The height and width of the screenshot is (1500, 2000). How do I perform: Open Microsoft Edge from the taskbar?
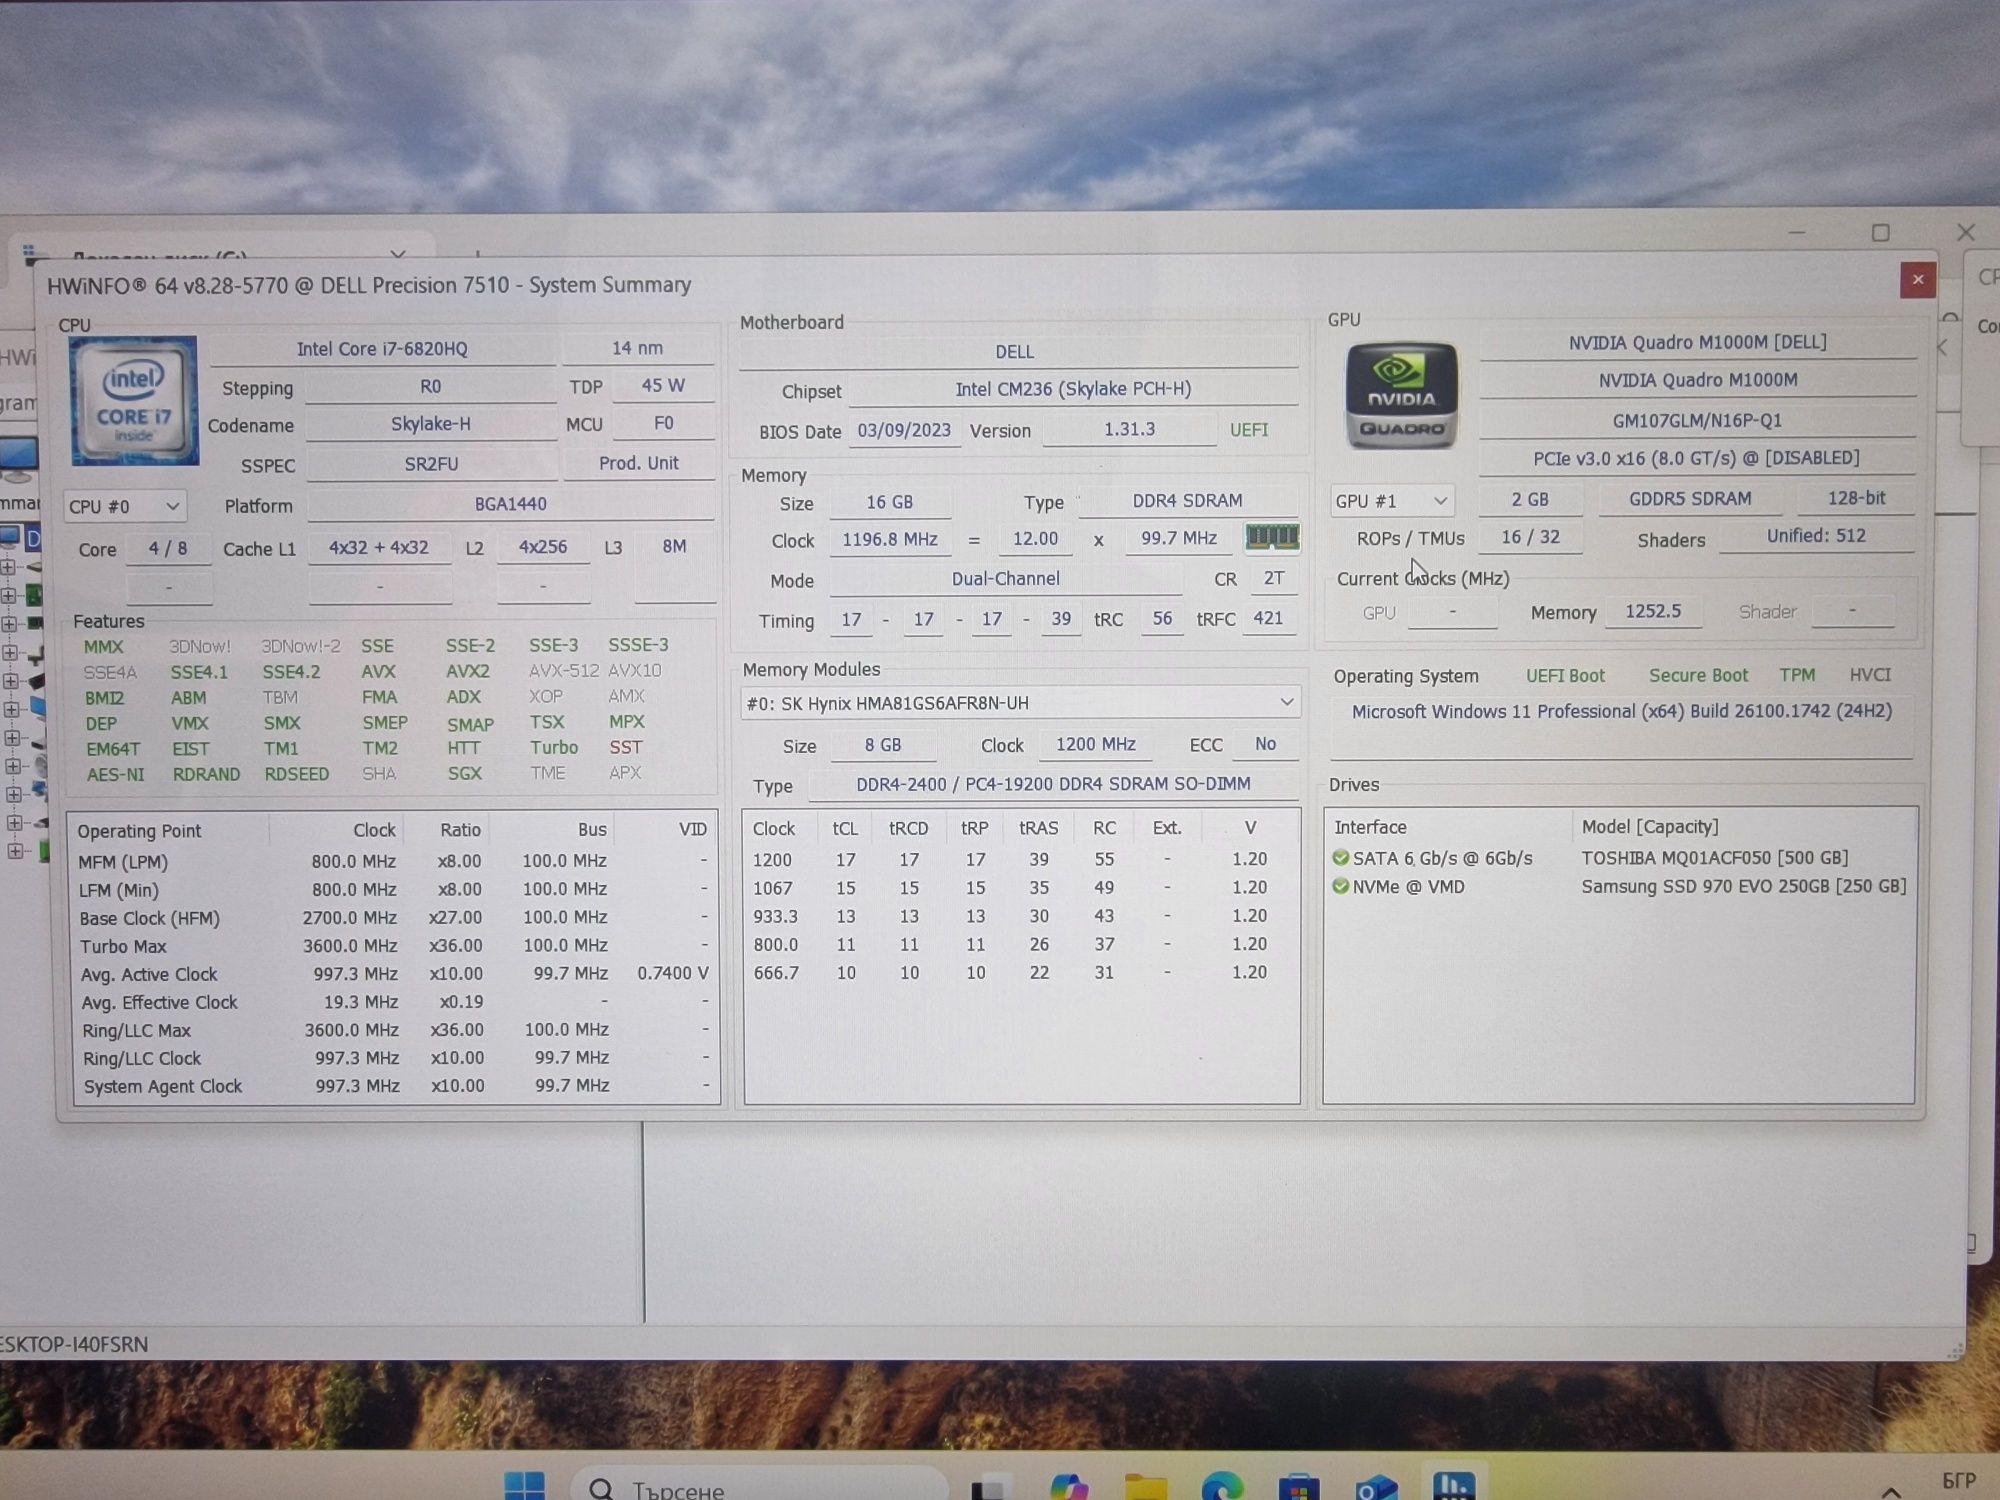[1221, 1487]
